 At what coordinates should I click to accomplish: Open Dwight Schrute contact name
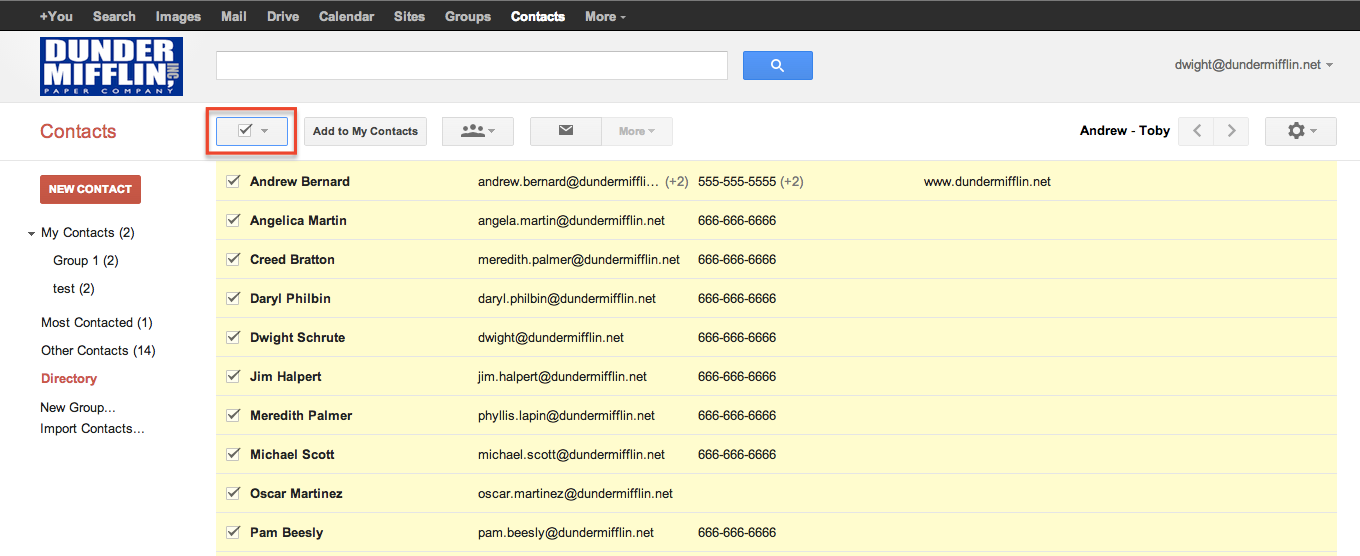tap(297, 338)
